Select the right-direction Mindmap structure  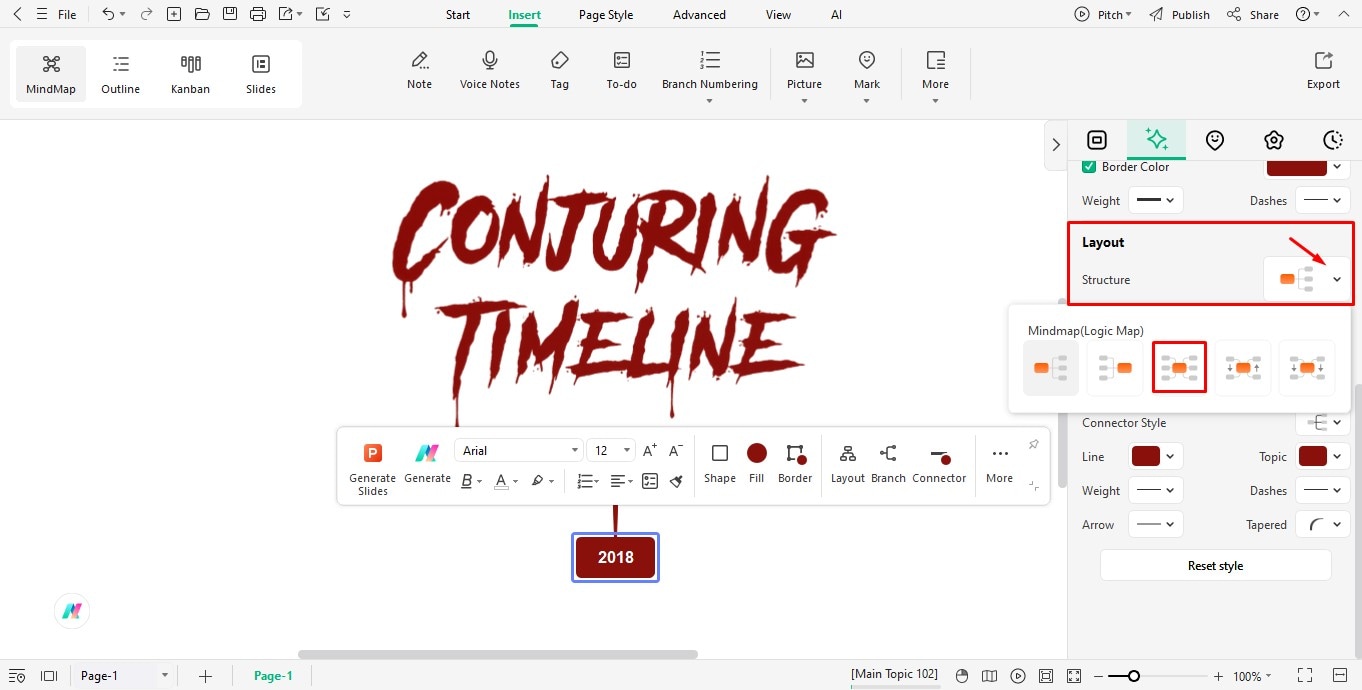(x=1051, y=368)
